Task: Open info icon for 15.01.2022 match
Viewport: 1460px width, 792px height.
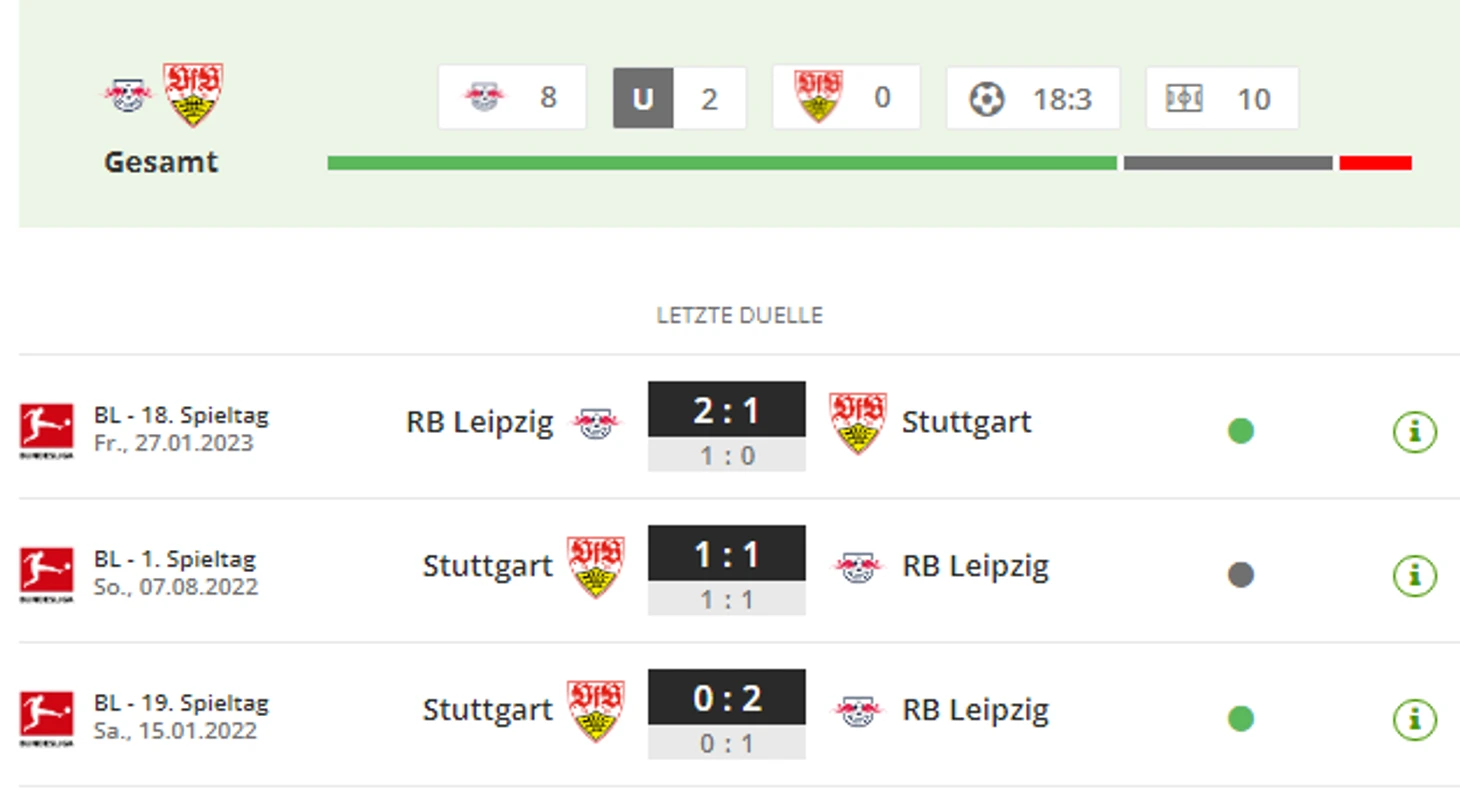Action: pos(1414,720)
